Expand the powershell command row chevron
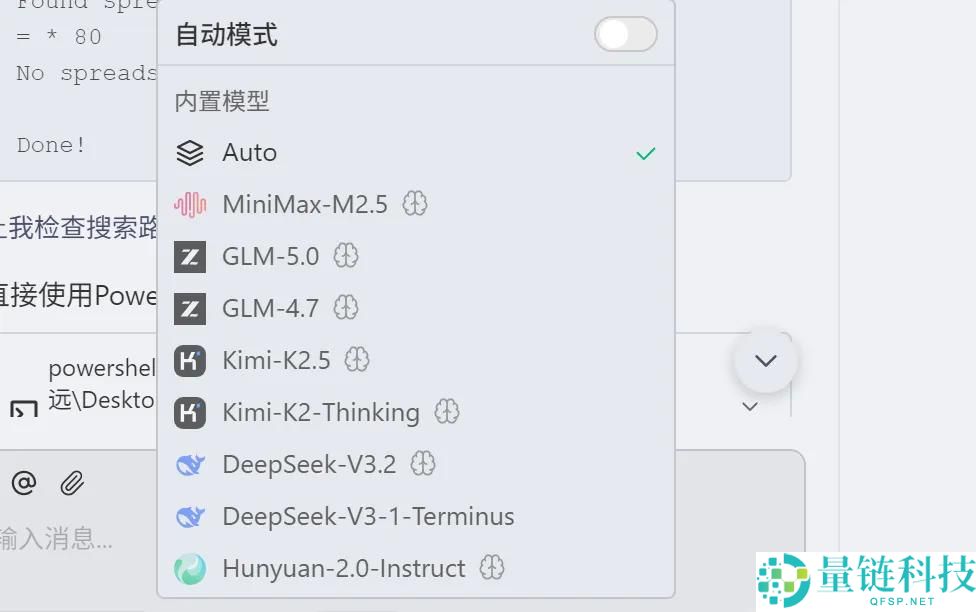The width and height of the screenshot is (976, 612). (749, 407)
